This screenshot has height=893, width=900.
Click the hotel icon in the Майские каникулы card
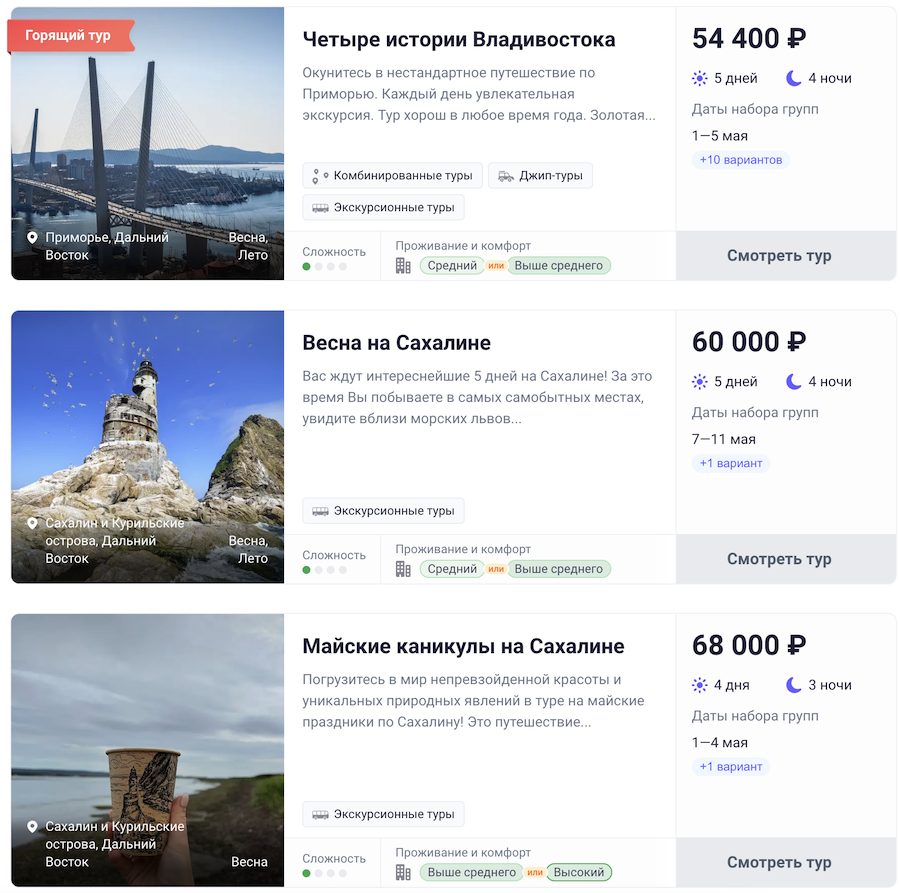[403, 872]
